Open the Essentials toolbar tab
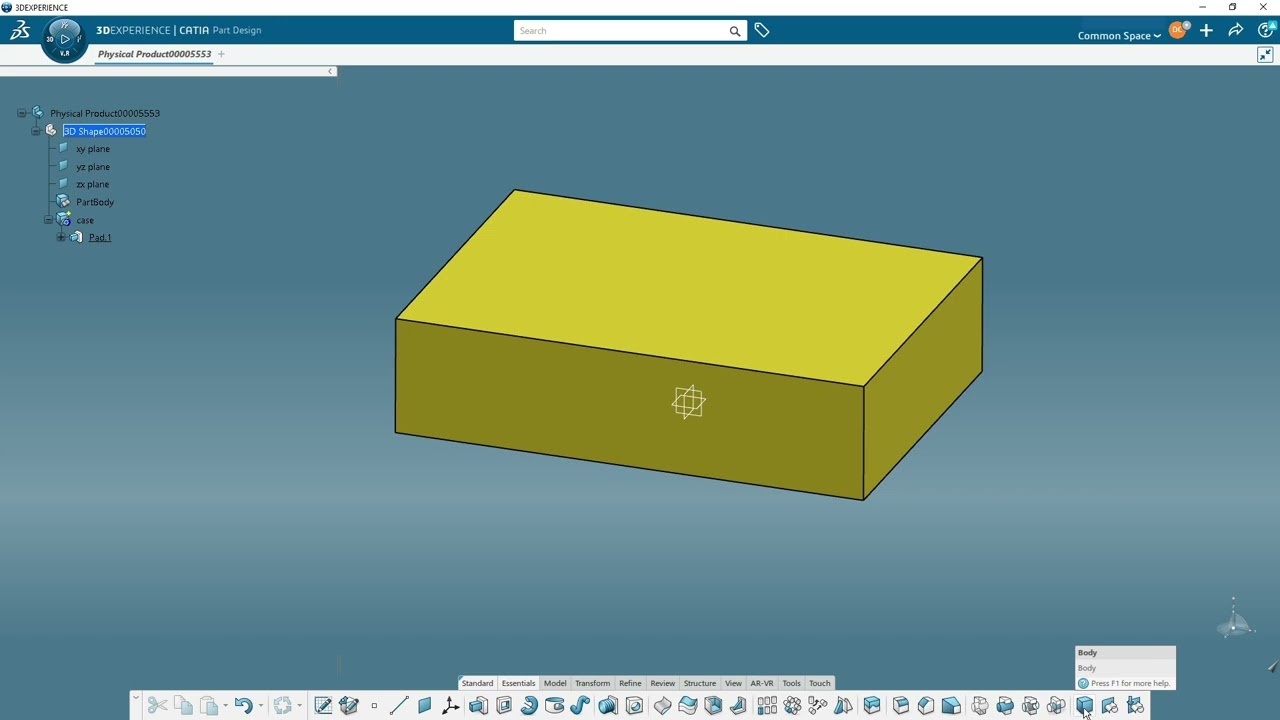1280x720 pixels. pos(518,683)
